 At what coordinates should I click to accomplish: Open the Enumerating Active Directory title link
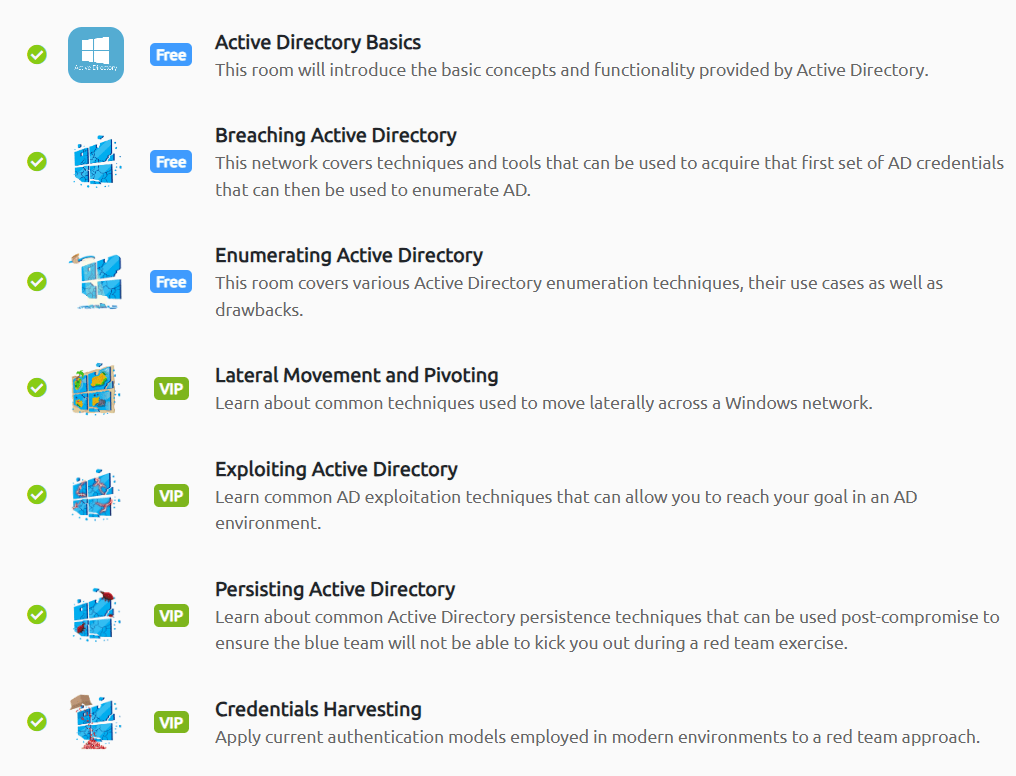pyautogui.click(x=349, y=256)
